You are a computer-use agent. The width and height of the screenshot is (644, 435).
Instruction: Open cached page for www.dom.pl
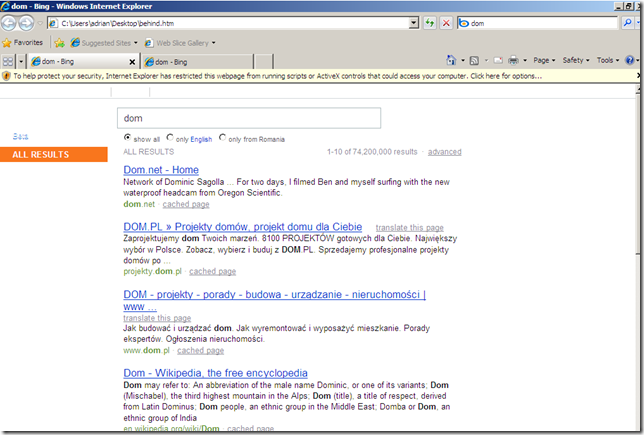(200, 350)
